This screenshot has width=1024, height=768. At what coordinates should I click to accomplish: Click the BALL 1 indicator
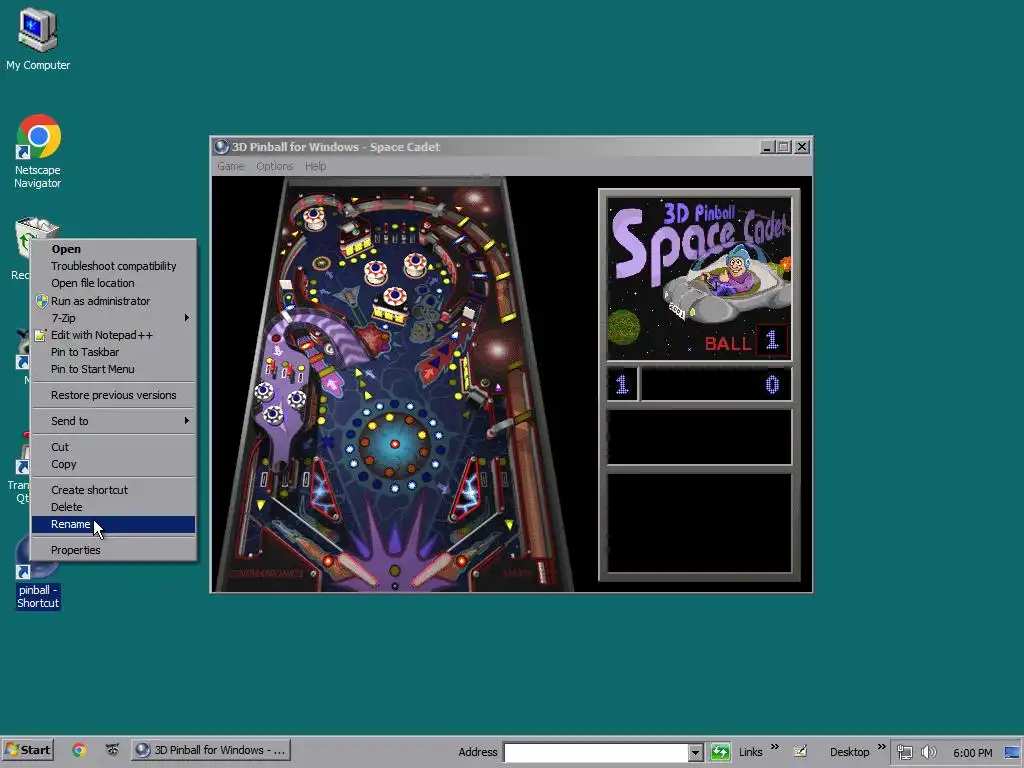coord(746,341)
